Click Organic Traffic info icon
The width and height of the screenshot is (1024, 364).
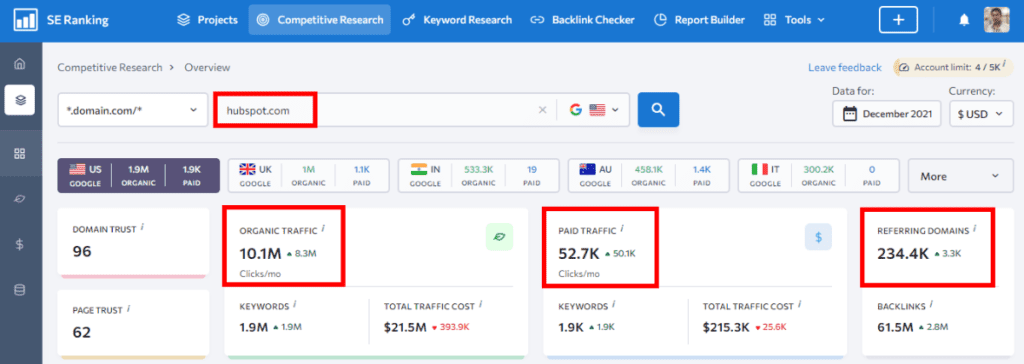(x=323, y=229)
